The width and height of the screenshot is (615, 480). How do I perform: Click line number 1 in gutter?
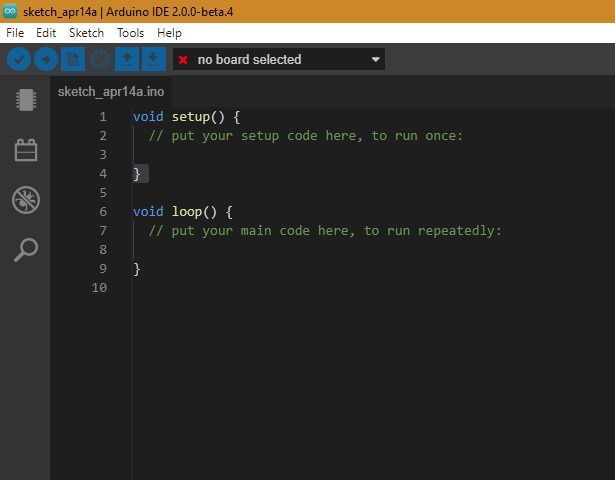pos(103,116)
